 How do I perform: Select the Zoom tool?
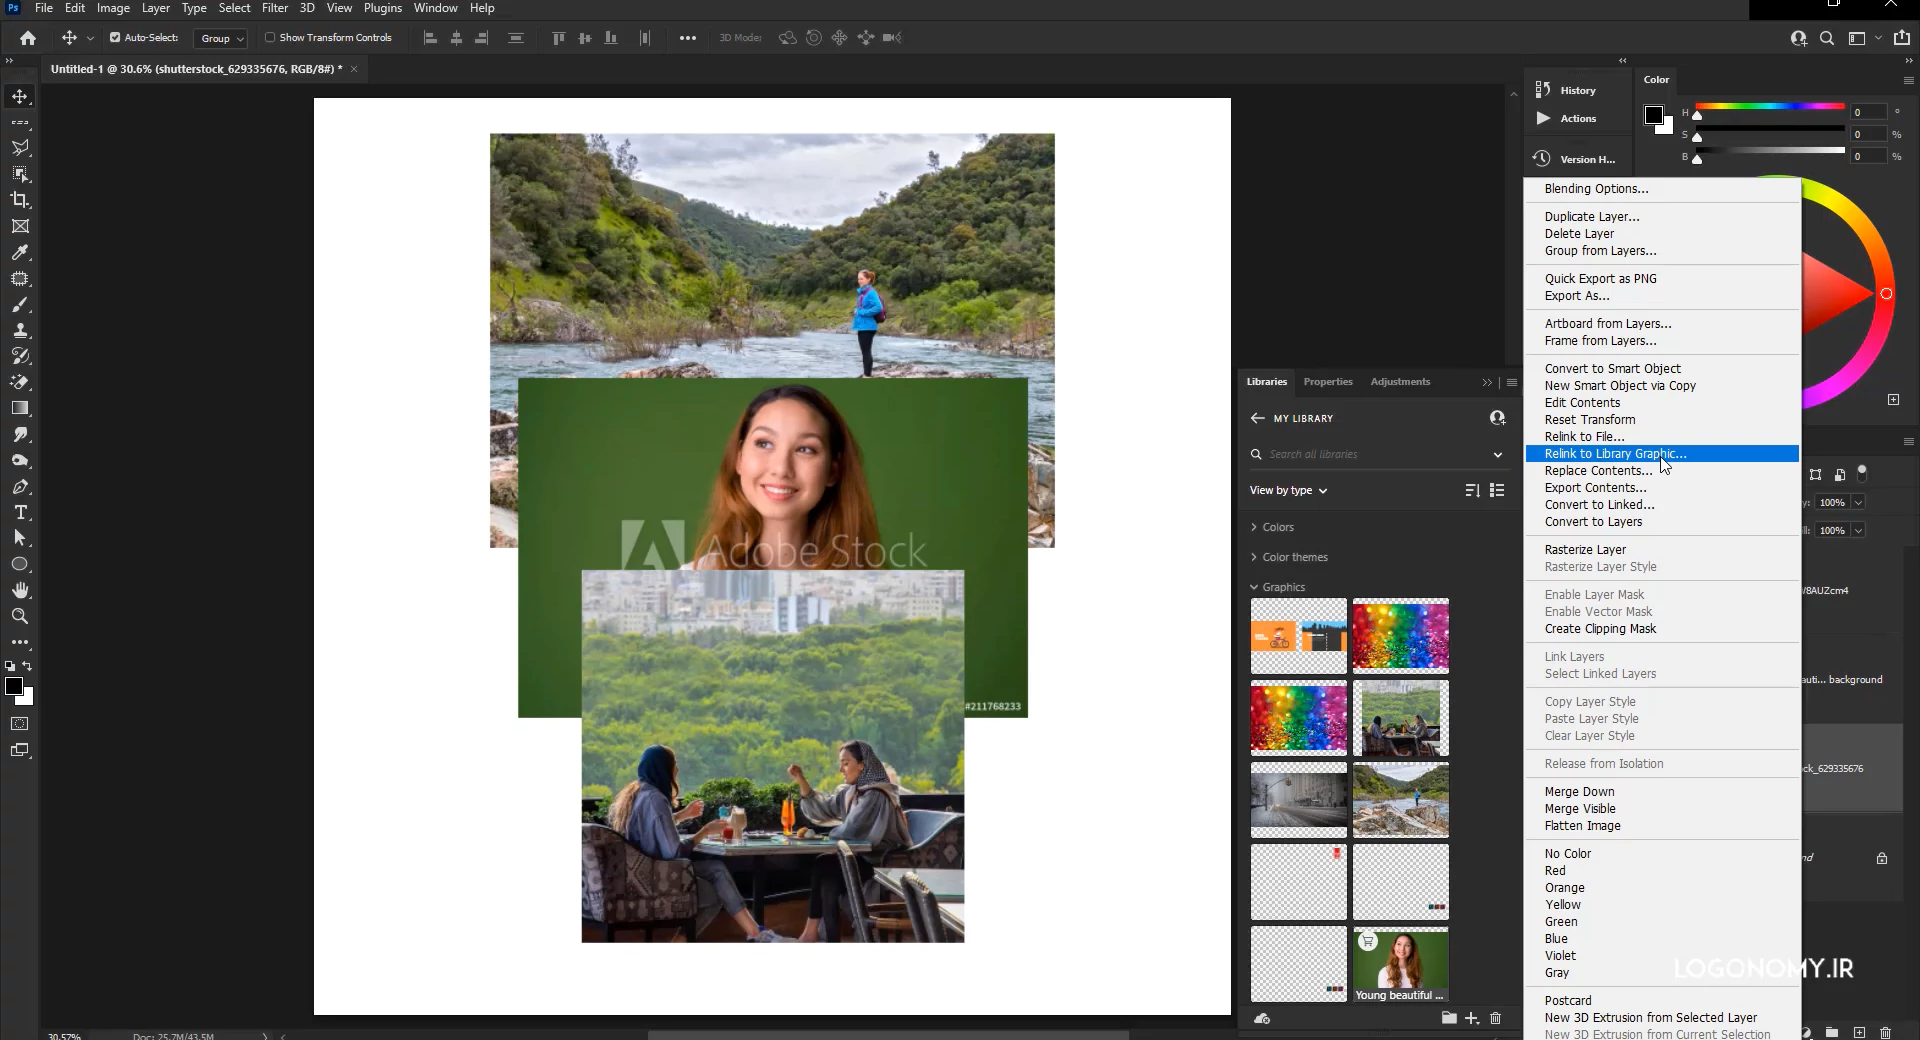[20, 616]
